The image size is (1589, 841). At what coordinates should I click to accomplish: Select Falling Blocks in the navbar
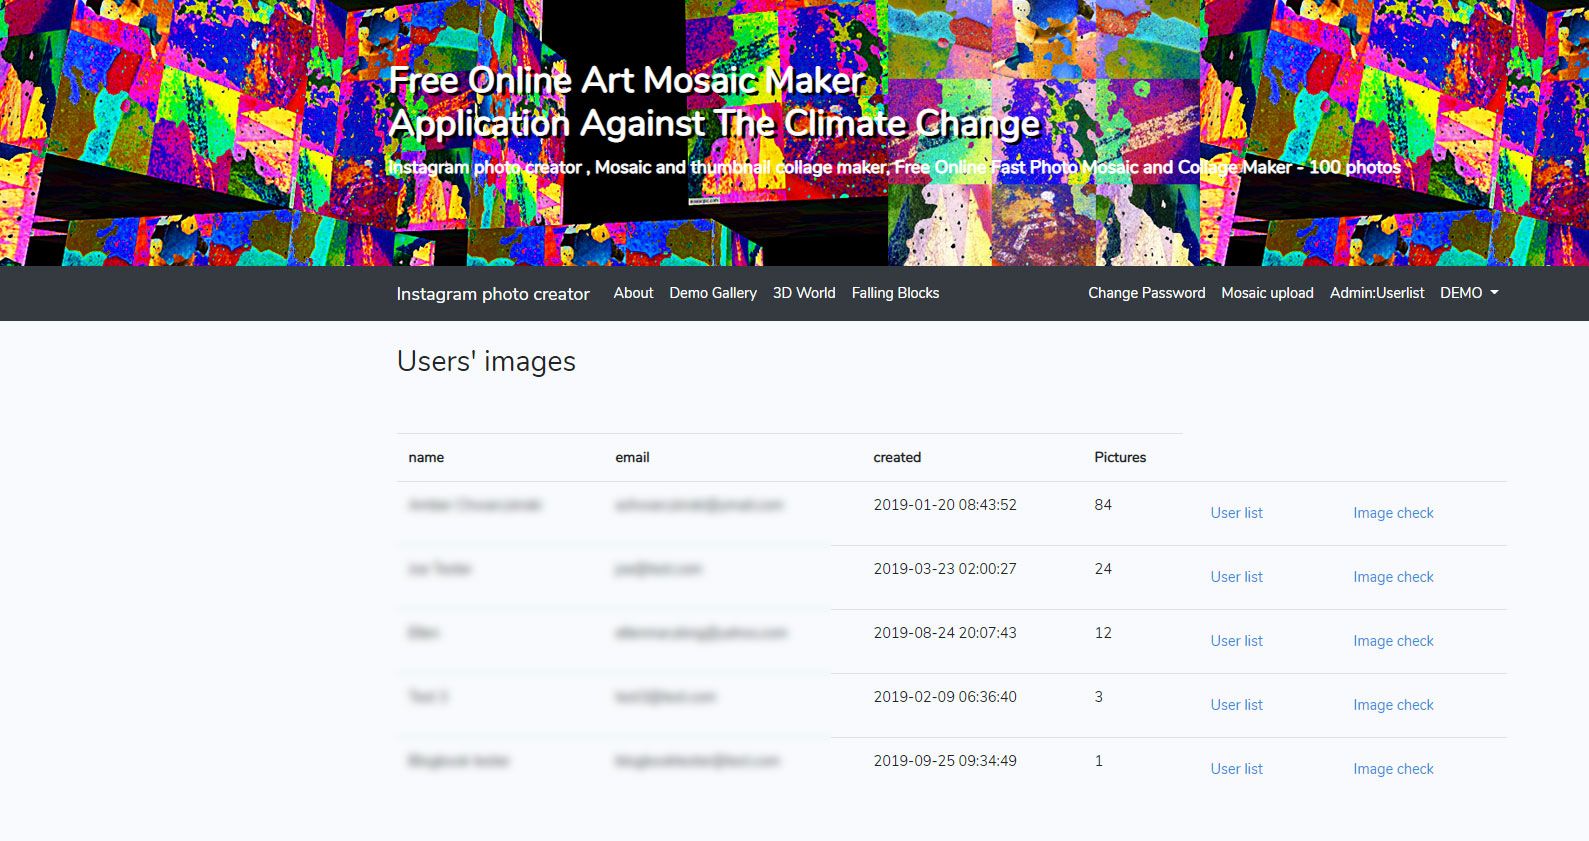(895, 293)
